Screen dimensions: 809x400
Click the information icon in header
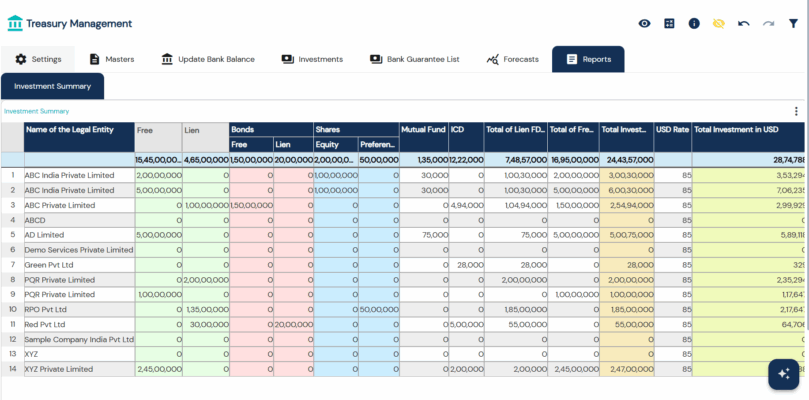tap(694, 23)
